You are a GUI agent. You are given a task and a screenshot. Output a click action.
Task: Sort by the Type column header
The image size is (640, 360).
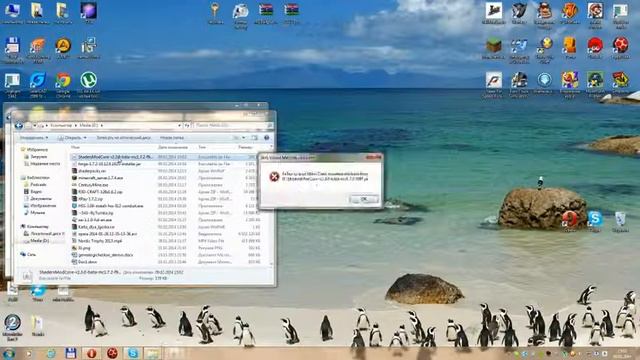point(202,147)
